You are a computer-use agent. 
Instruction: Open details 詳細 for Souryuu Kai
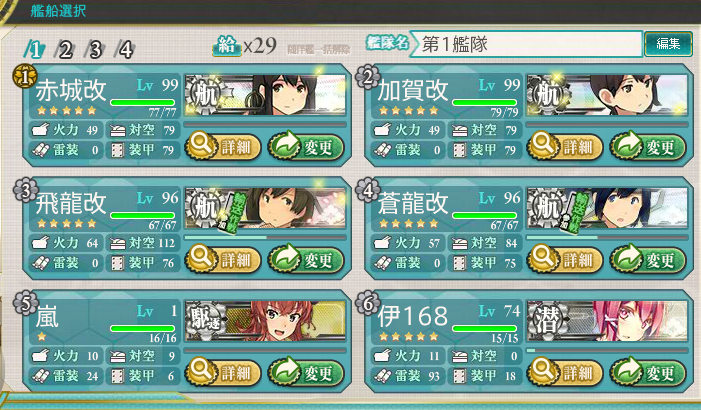pyautogui.click(x=565, y=259)
